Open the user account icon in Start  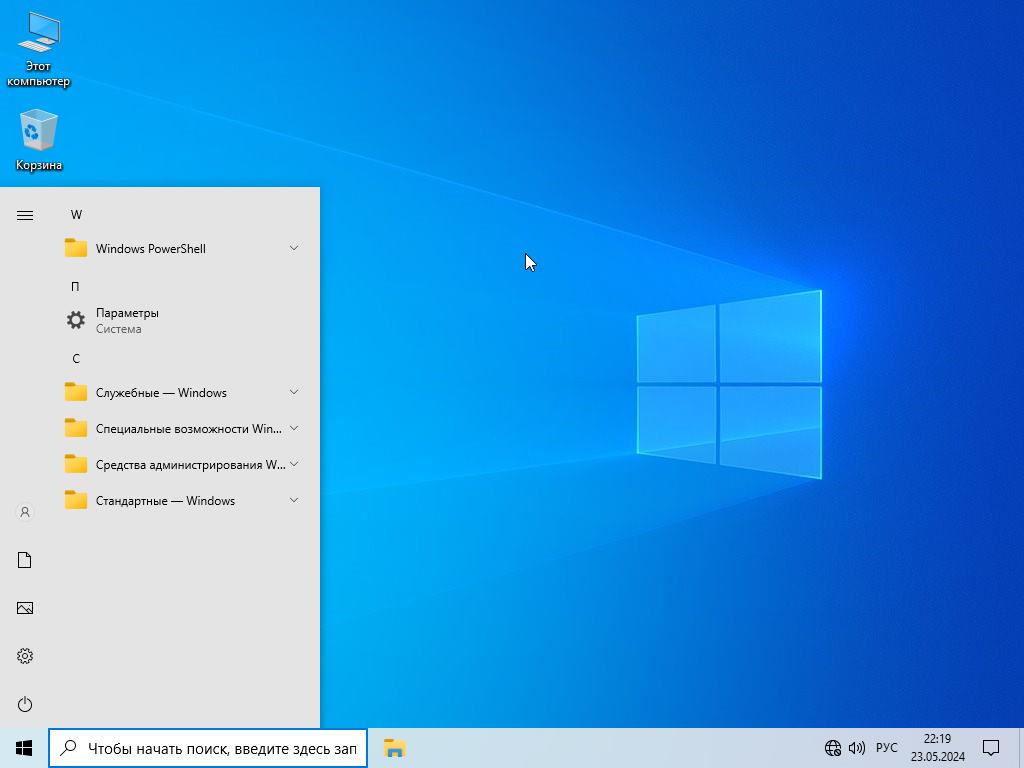(25, 512)
